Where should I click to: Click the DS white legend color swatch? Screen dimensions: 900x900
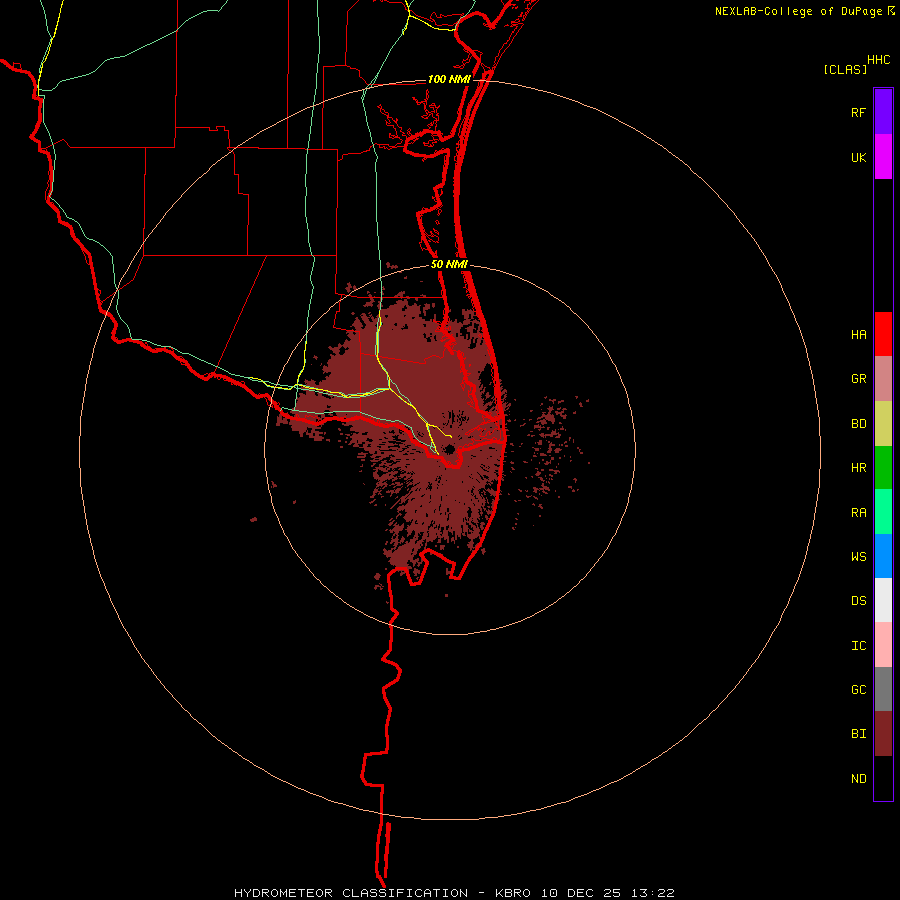[883, 600]
